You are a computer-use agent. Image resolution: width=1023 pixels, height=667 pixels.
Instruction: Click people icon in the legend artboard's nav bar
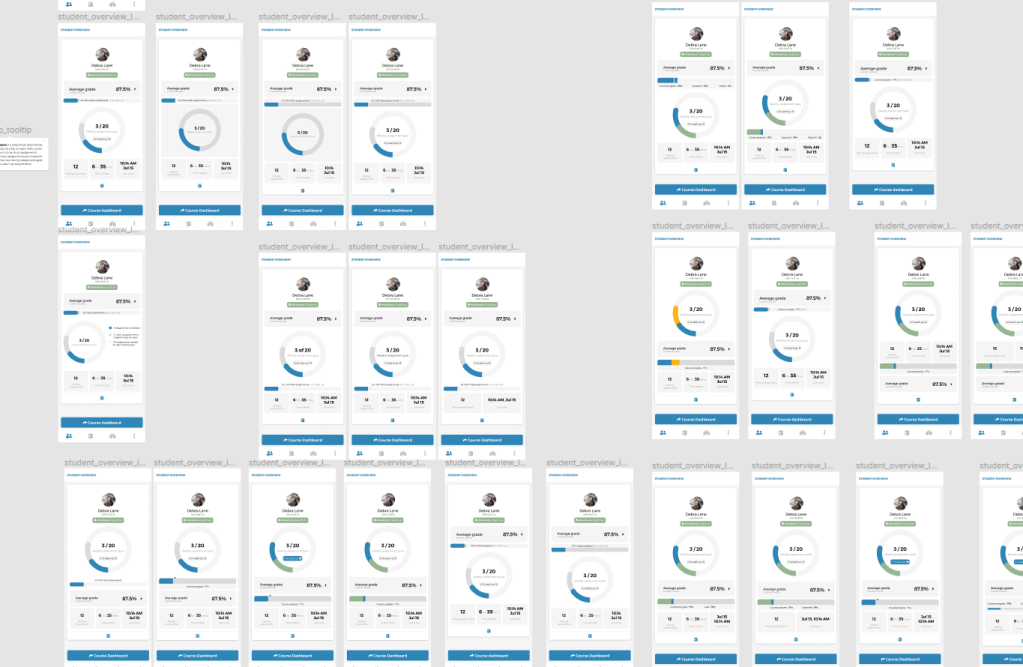(x=68, y=435)
